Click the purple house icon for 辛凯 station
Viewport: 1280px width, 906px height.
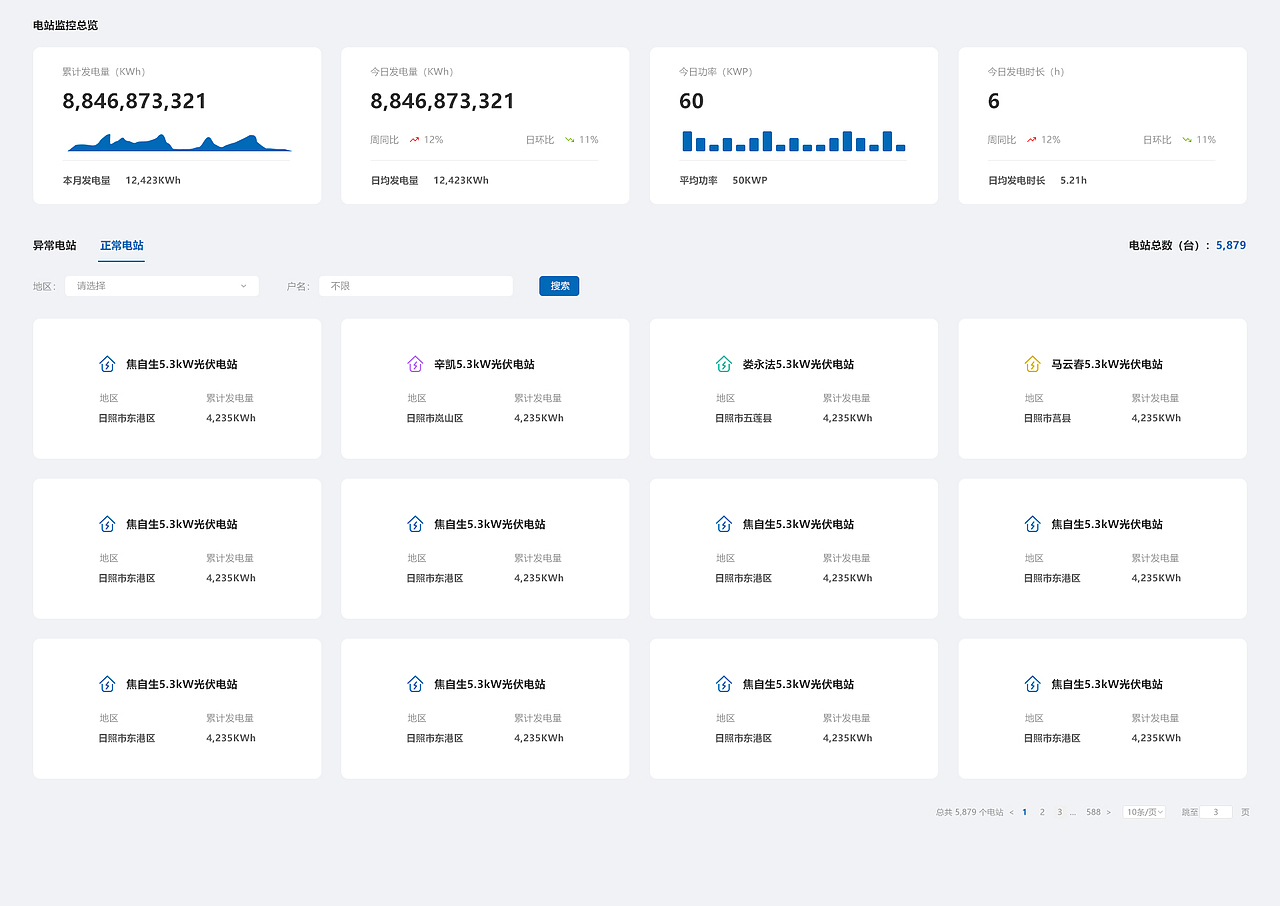pos(415,364)
